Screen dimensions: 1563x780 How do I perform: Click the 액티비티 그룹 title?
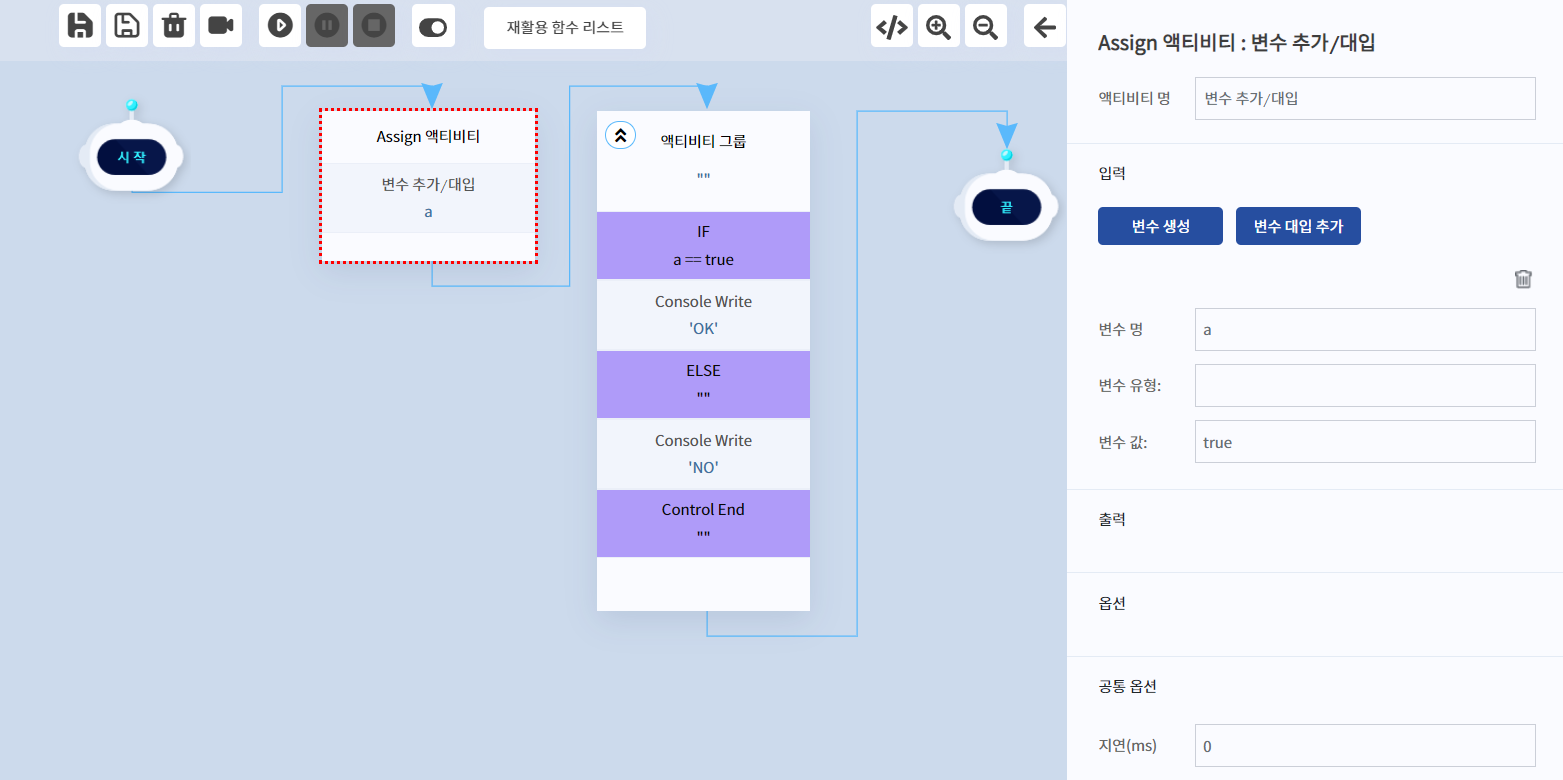click(703, 141)
